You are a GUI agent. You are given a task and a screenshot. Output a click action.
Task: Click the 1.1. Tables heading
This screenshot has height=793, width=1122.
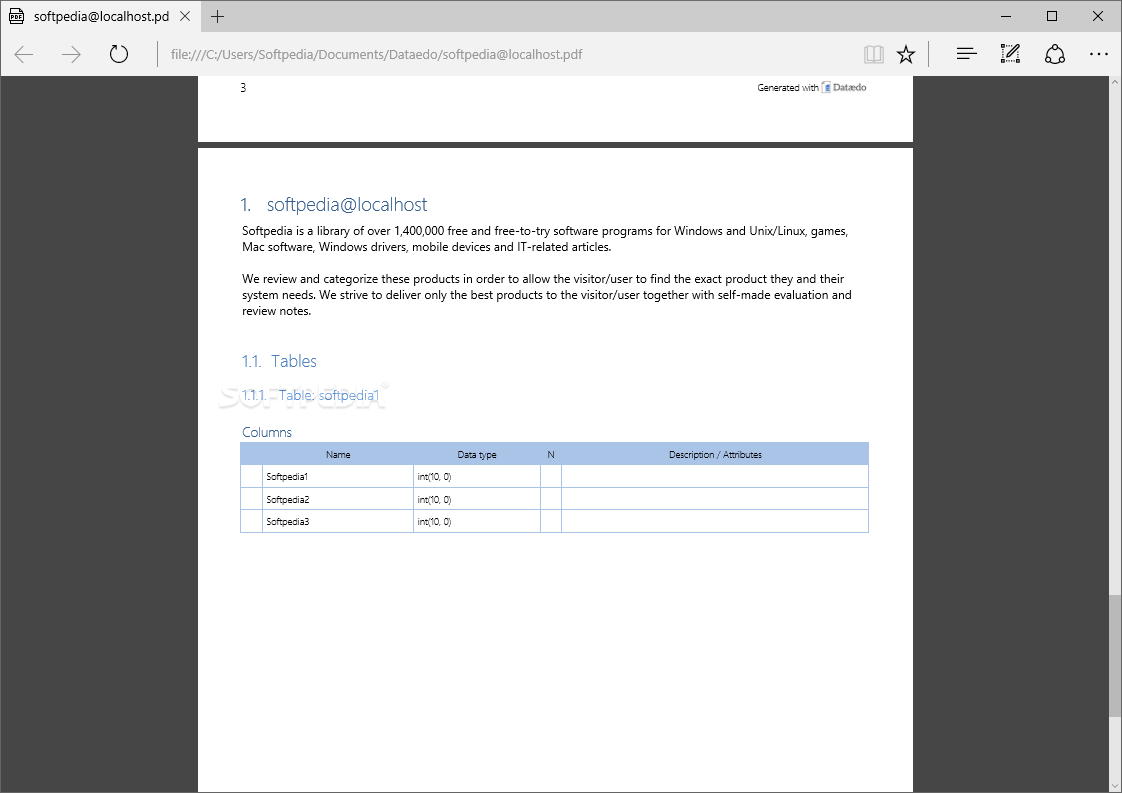point(279,361)
